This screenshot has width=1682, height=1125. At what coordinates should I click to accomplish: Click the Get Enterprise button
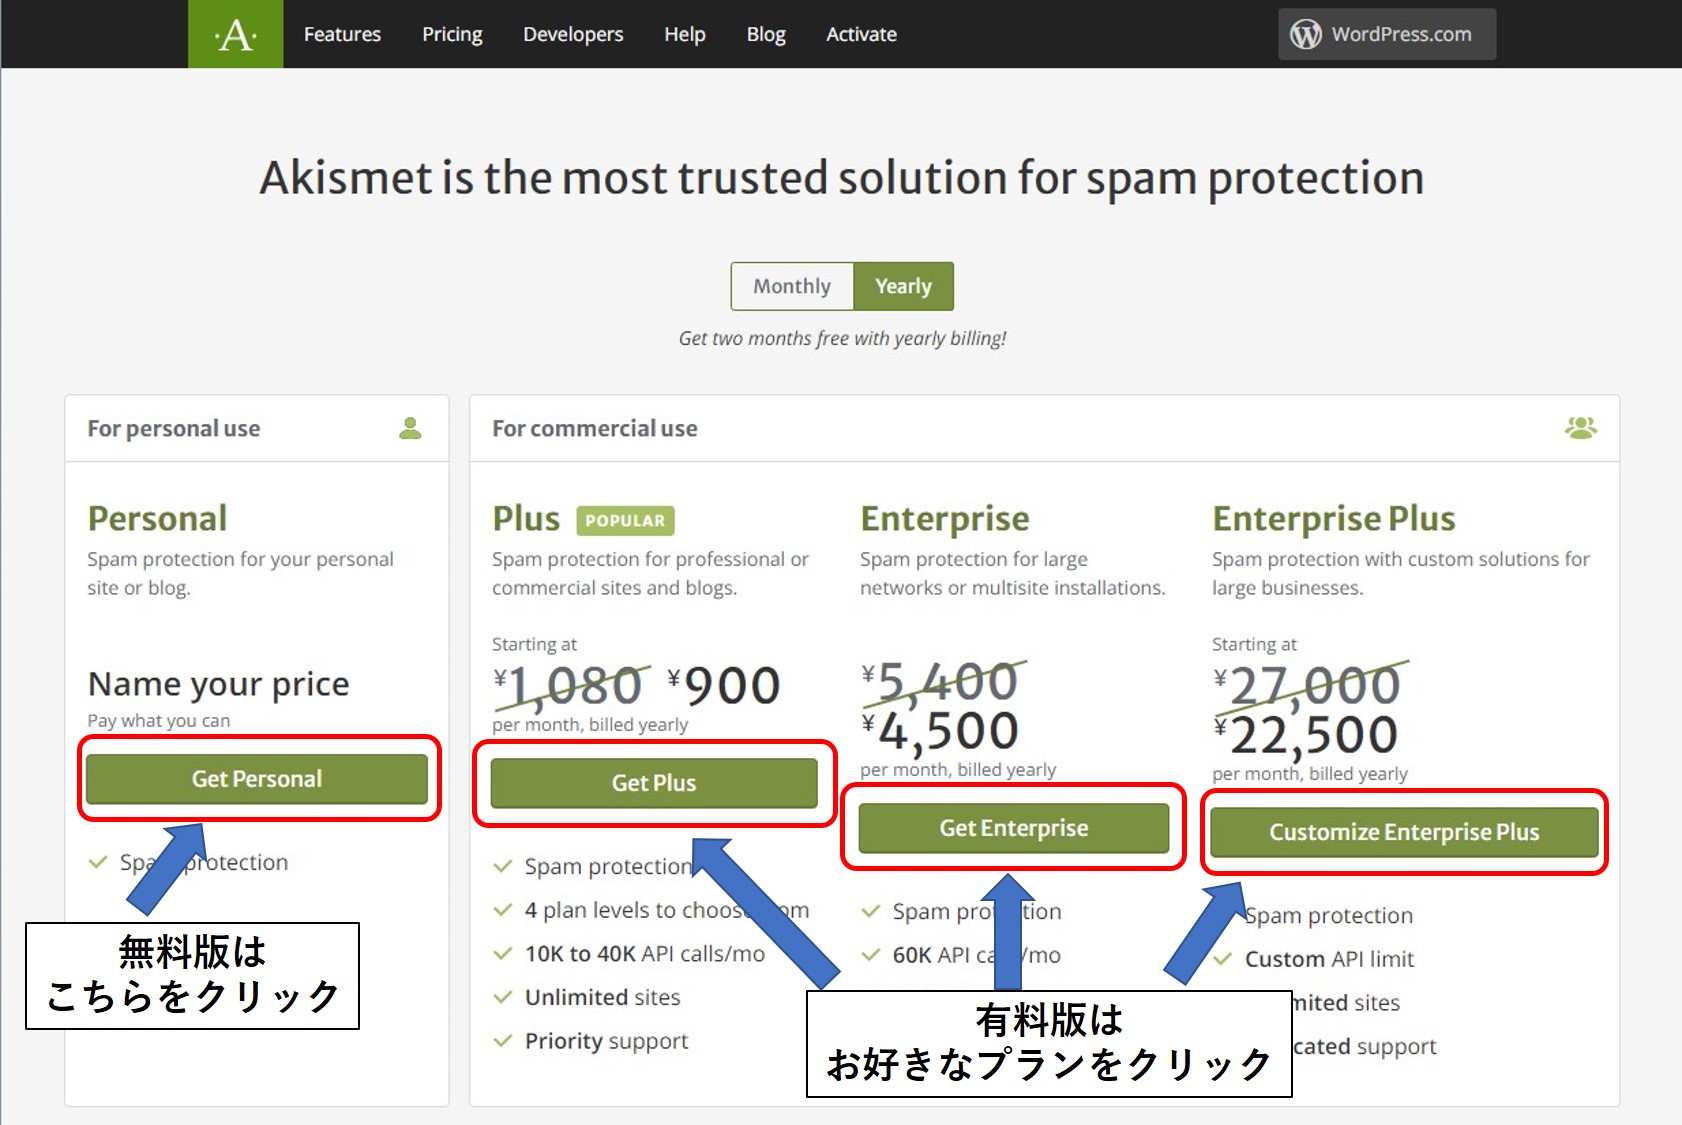point(1014,828)
